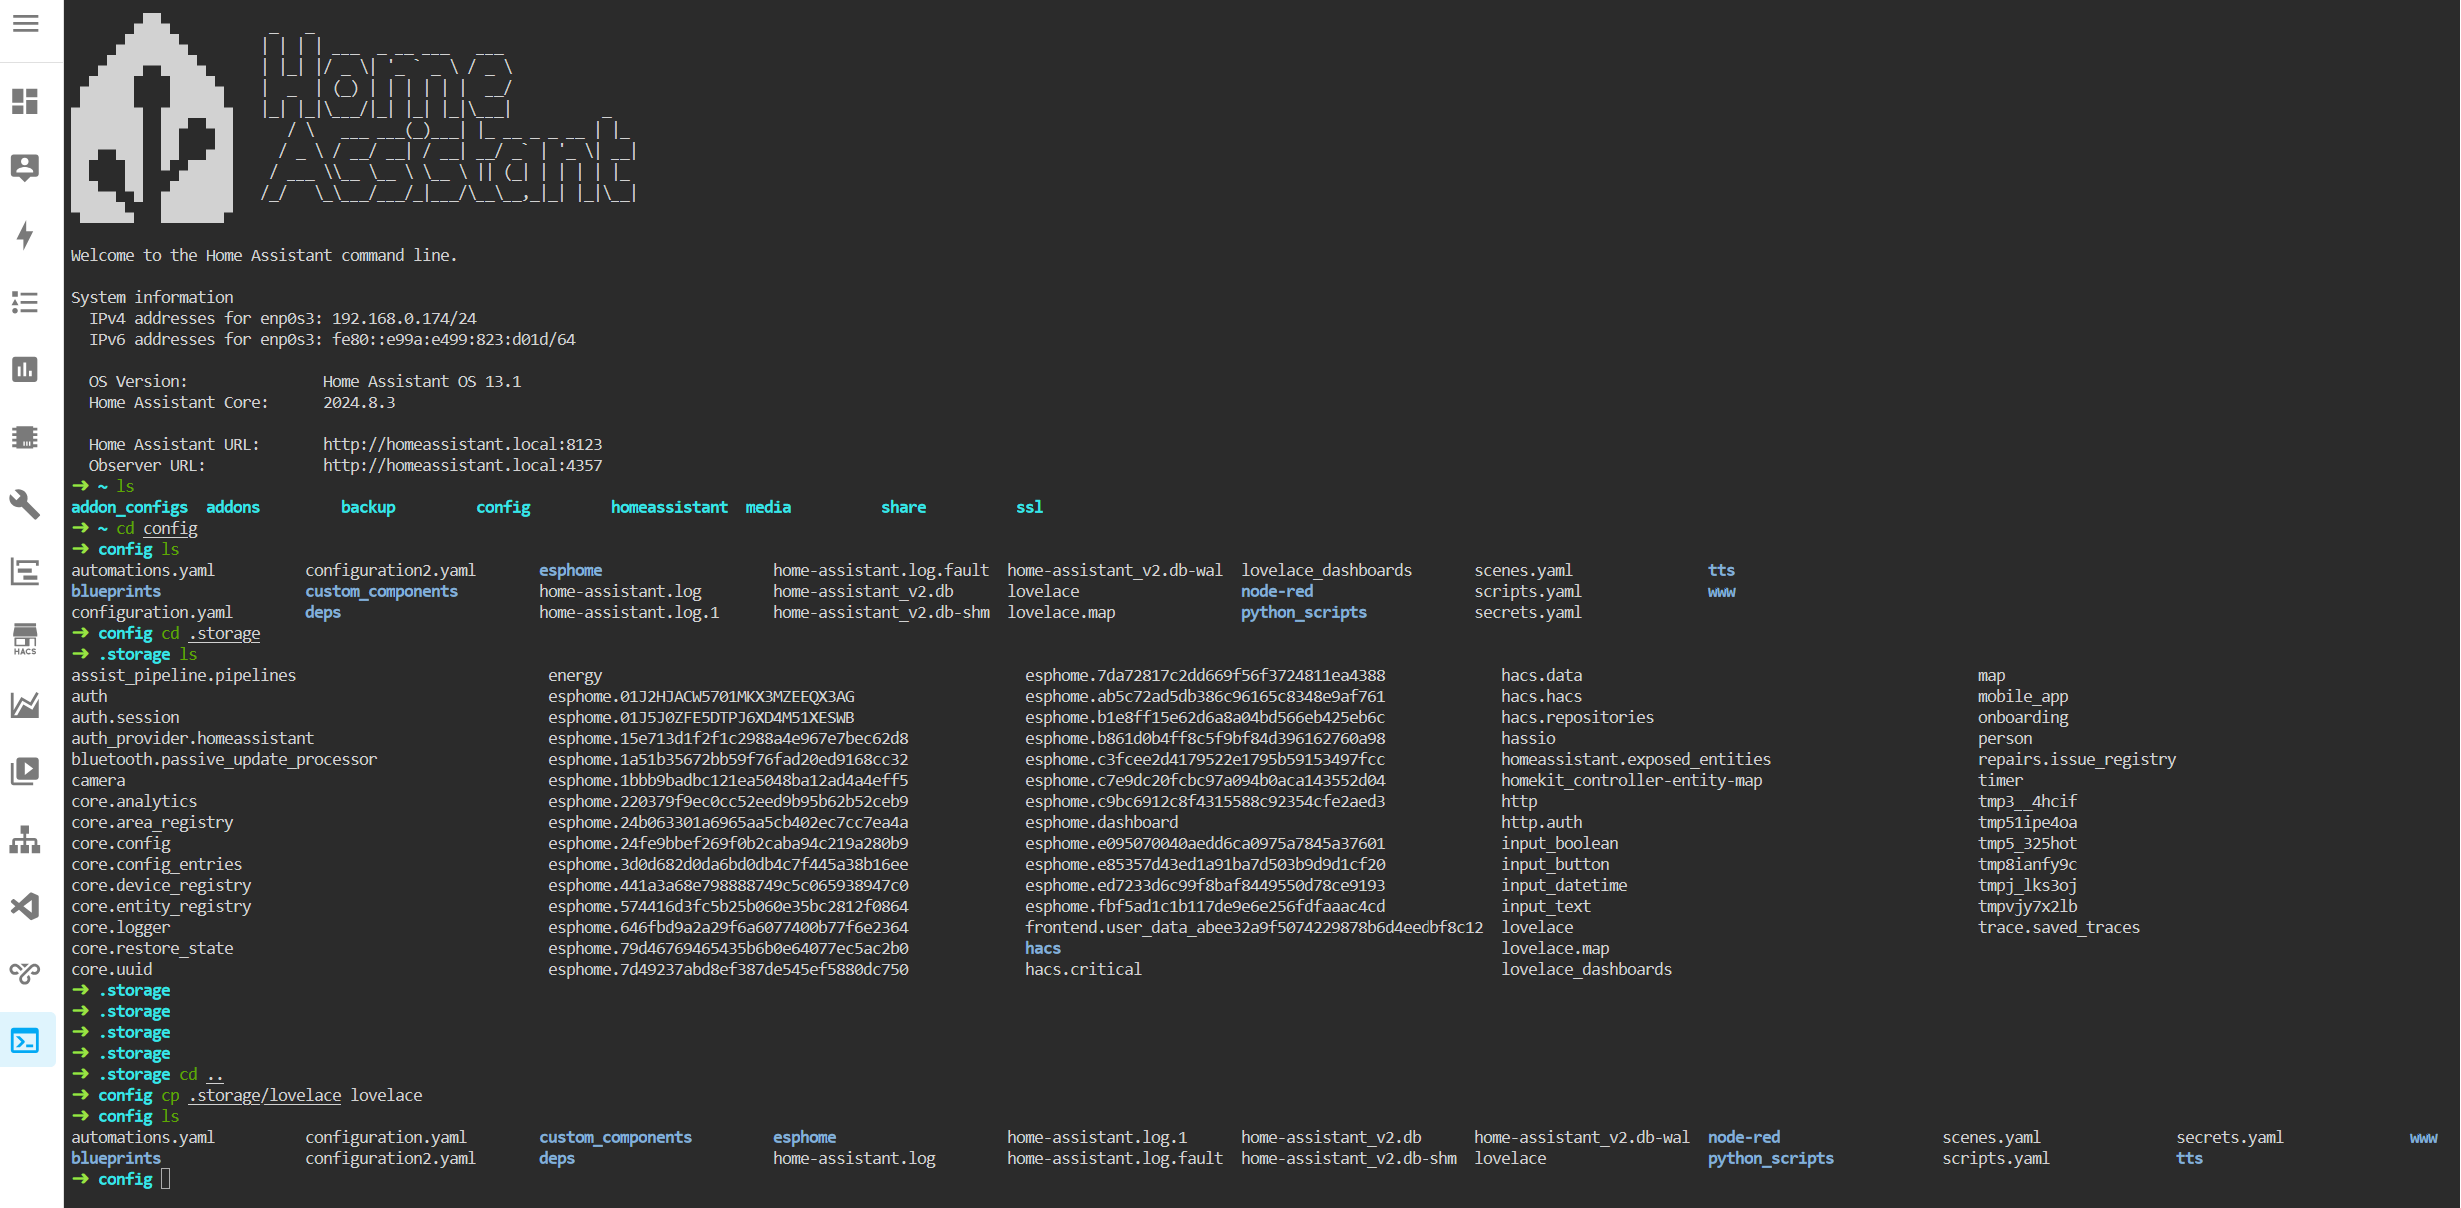2461x1208 pixels.
Task: Open the hamburger sidebar menu
Action: 26,23
